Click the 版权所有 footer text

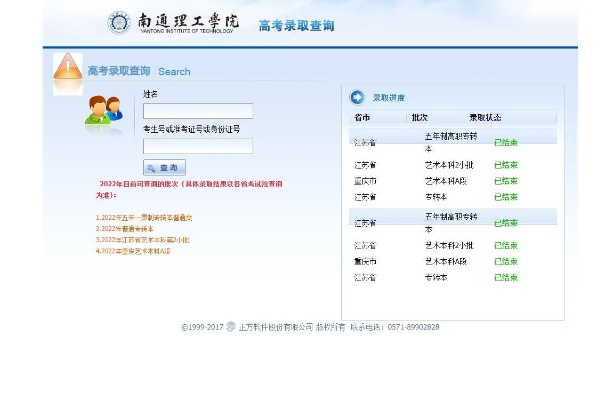(x=331, y=327)
